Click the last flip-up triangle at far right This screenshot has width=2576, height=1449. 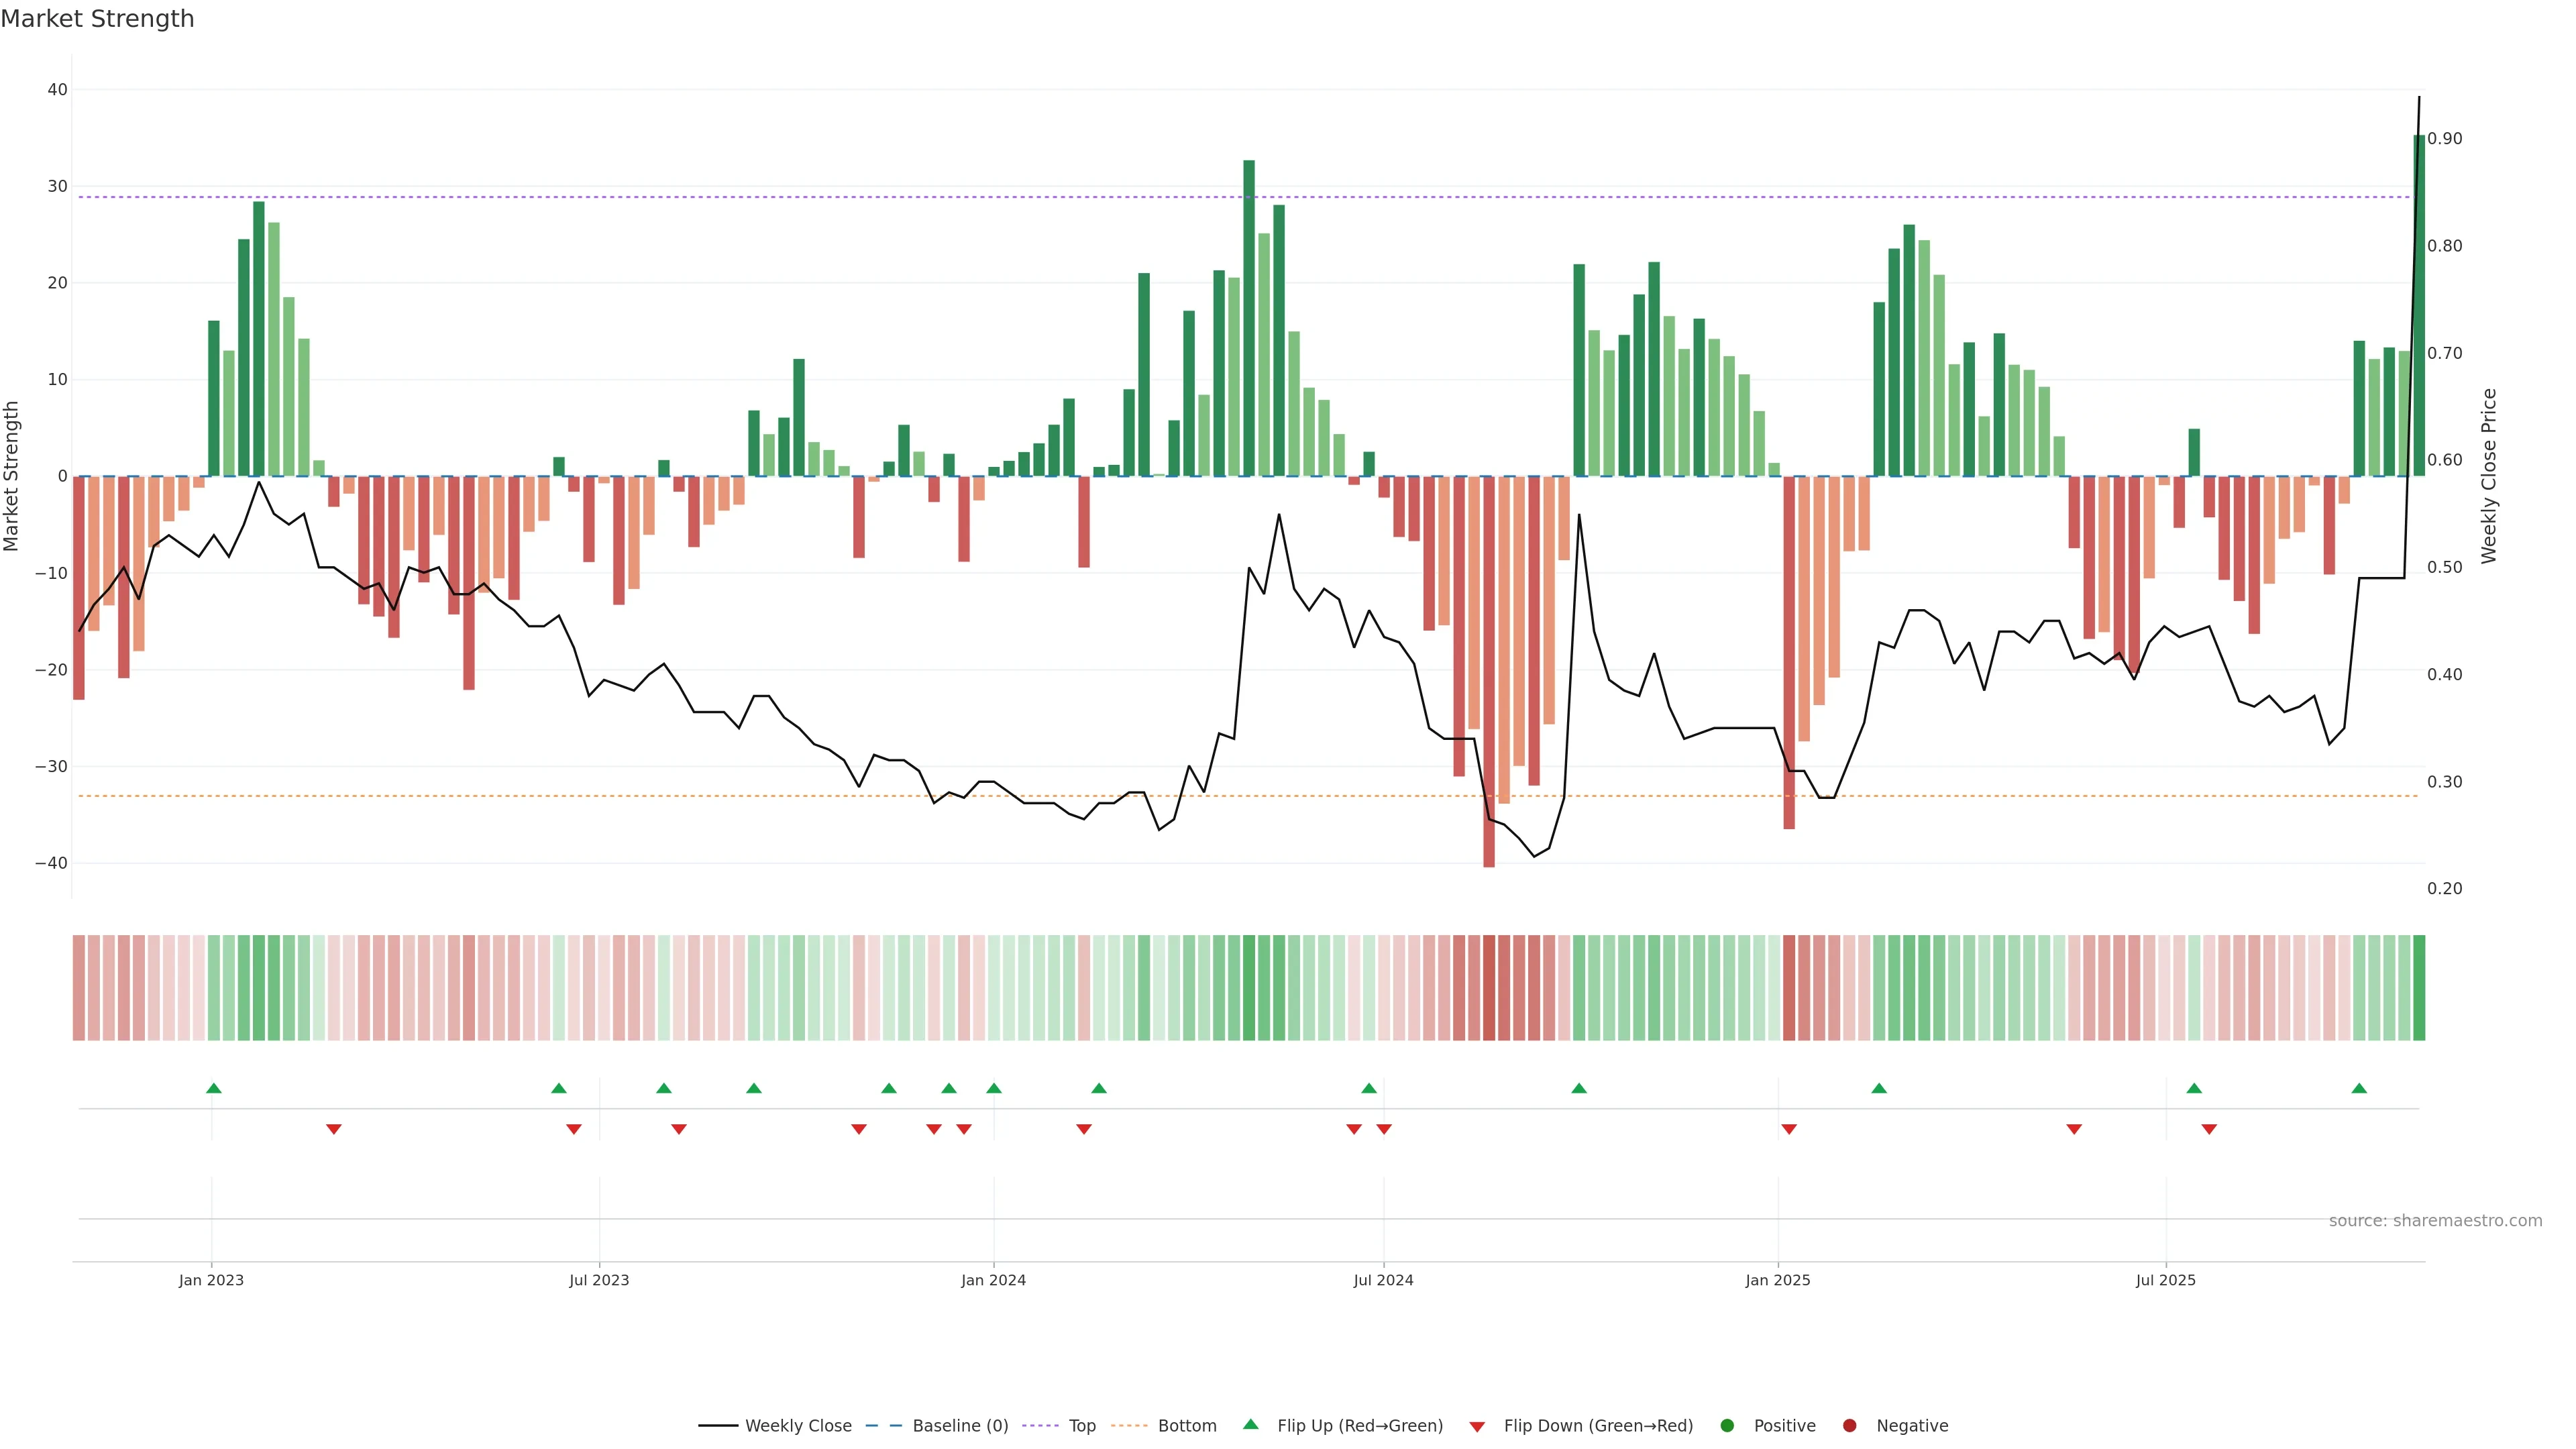2359,1088
